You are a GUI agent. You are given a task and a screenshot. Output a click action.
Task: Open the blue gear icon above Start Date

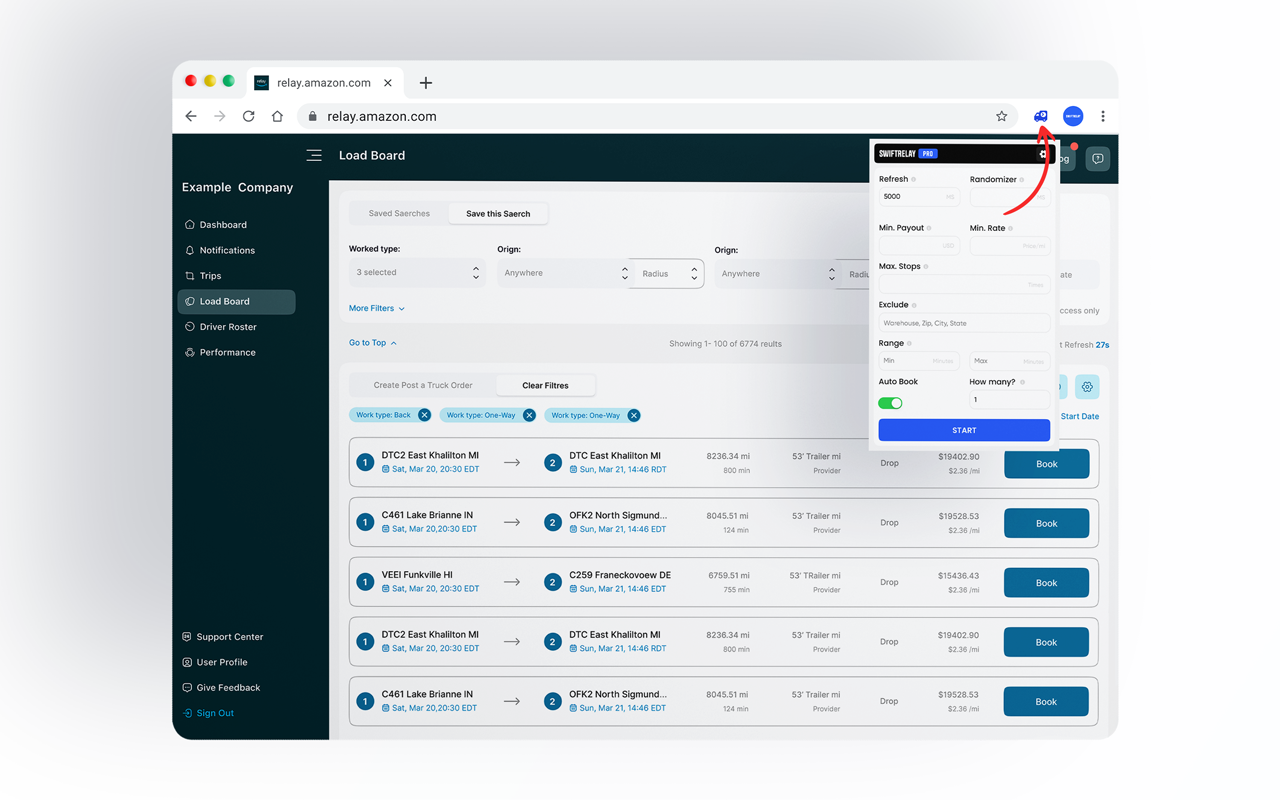click(1087, 386)
